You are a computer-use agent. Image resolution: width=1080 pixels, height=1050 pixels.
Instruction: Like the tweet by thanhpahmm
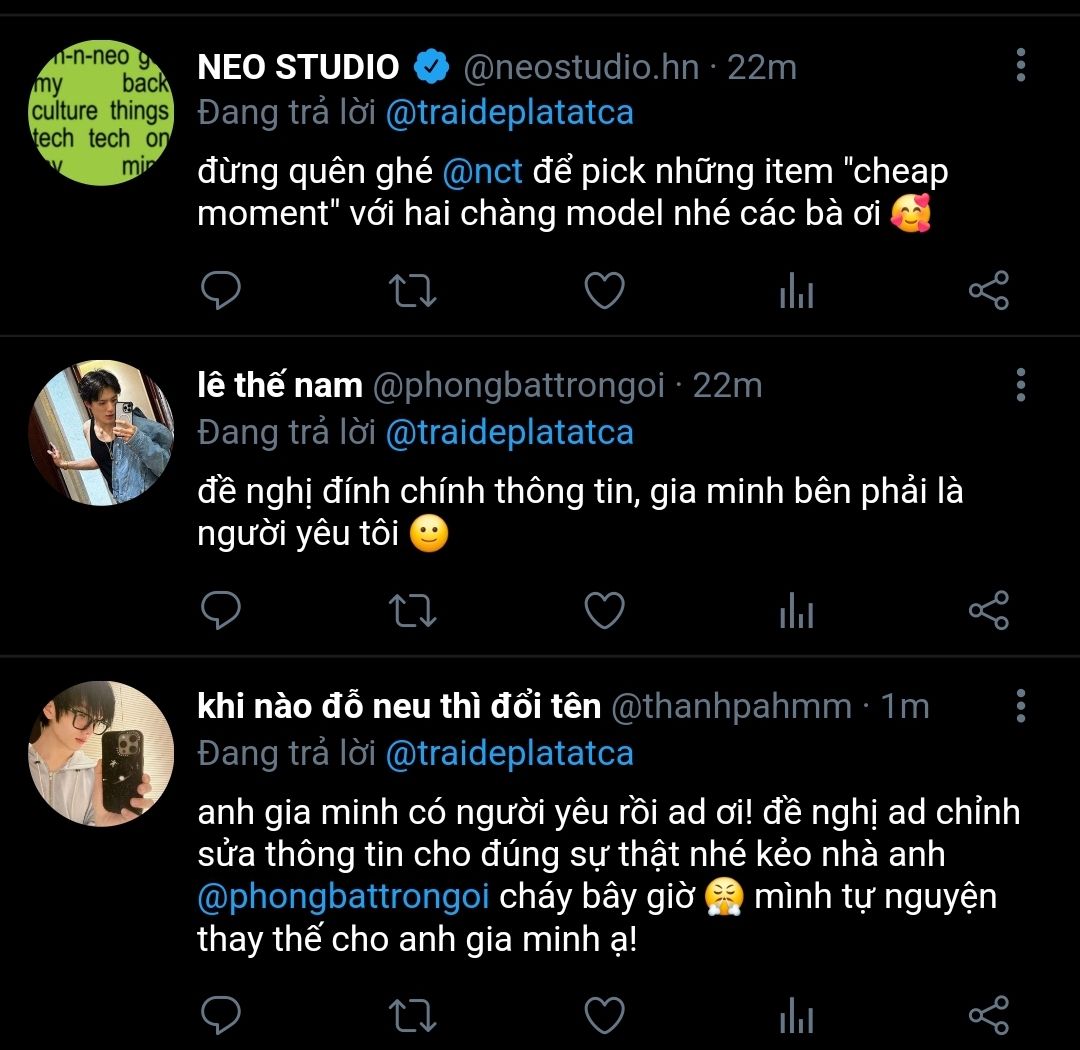tap(604, 1015)
